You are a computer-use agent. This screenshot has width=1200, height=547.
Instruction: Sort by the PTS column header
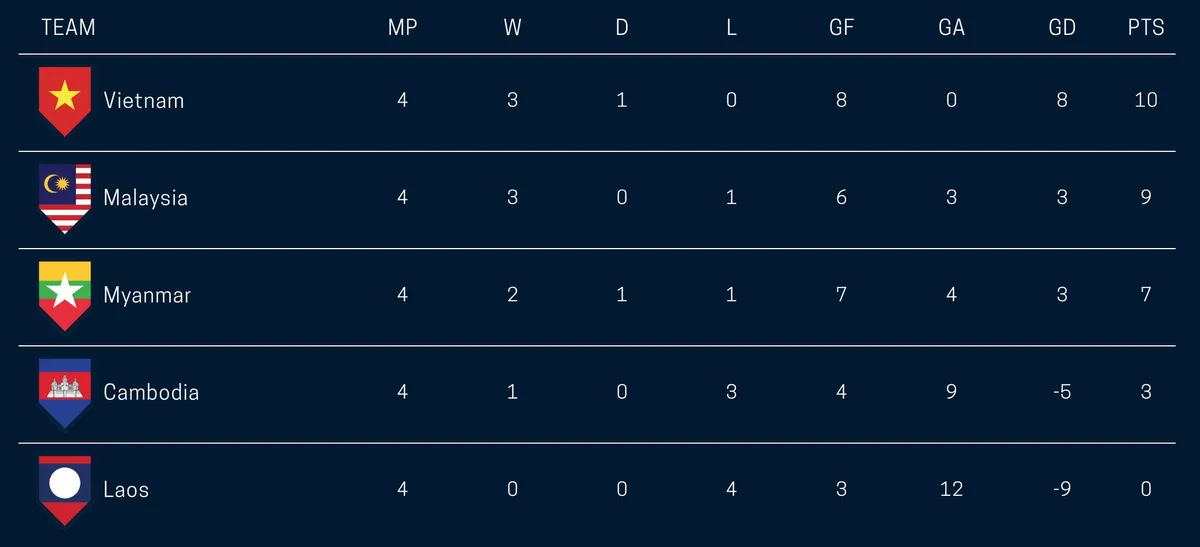pyautogui.click(x=1146, y=27)
